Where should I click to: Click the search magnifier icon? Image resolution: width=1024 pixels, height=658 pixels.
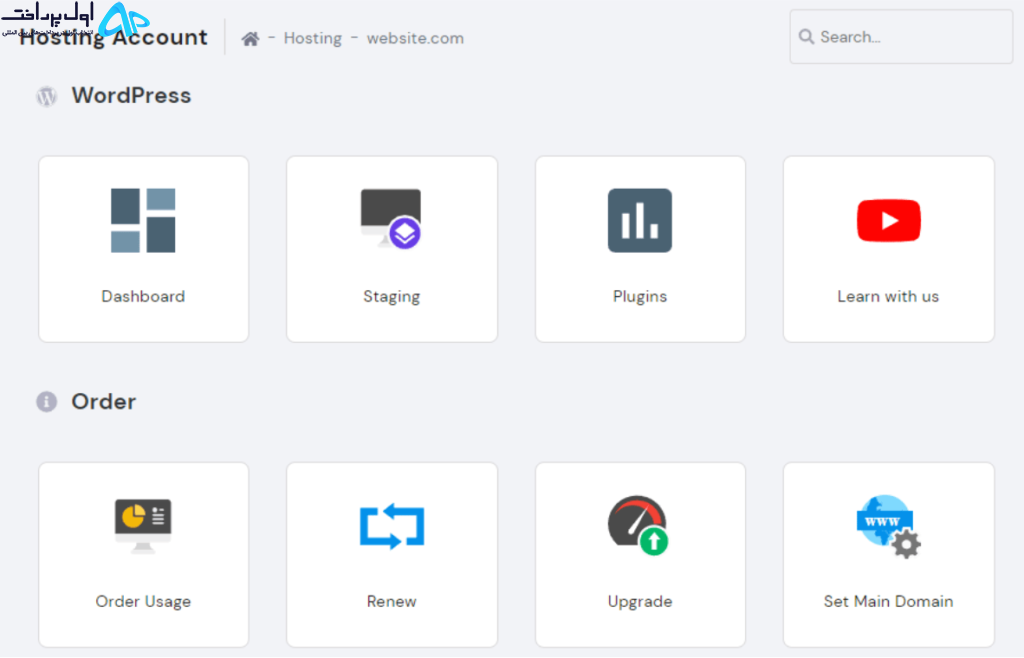(x=807, y=37)
